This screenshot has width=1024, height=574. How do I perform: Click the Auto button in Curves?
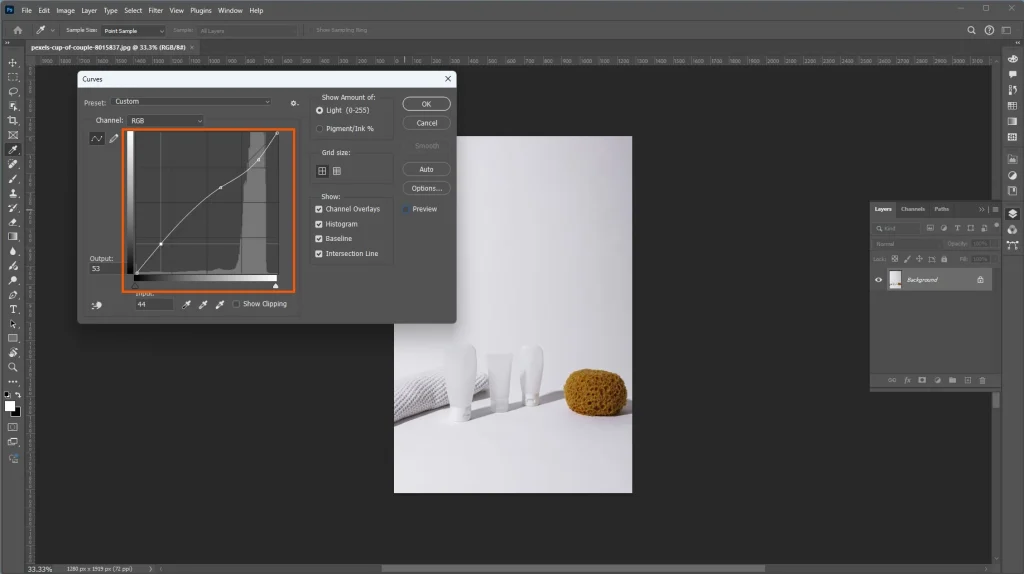(426, 169)
